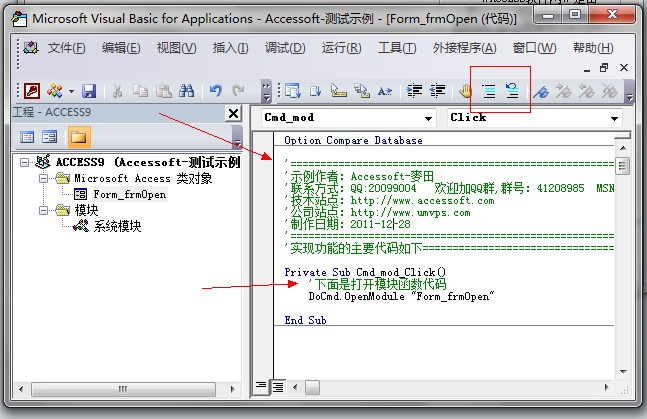
Task: Outdent the selected code lines
Action: point(437,90)
